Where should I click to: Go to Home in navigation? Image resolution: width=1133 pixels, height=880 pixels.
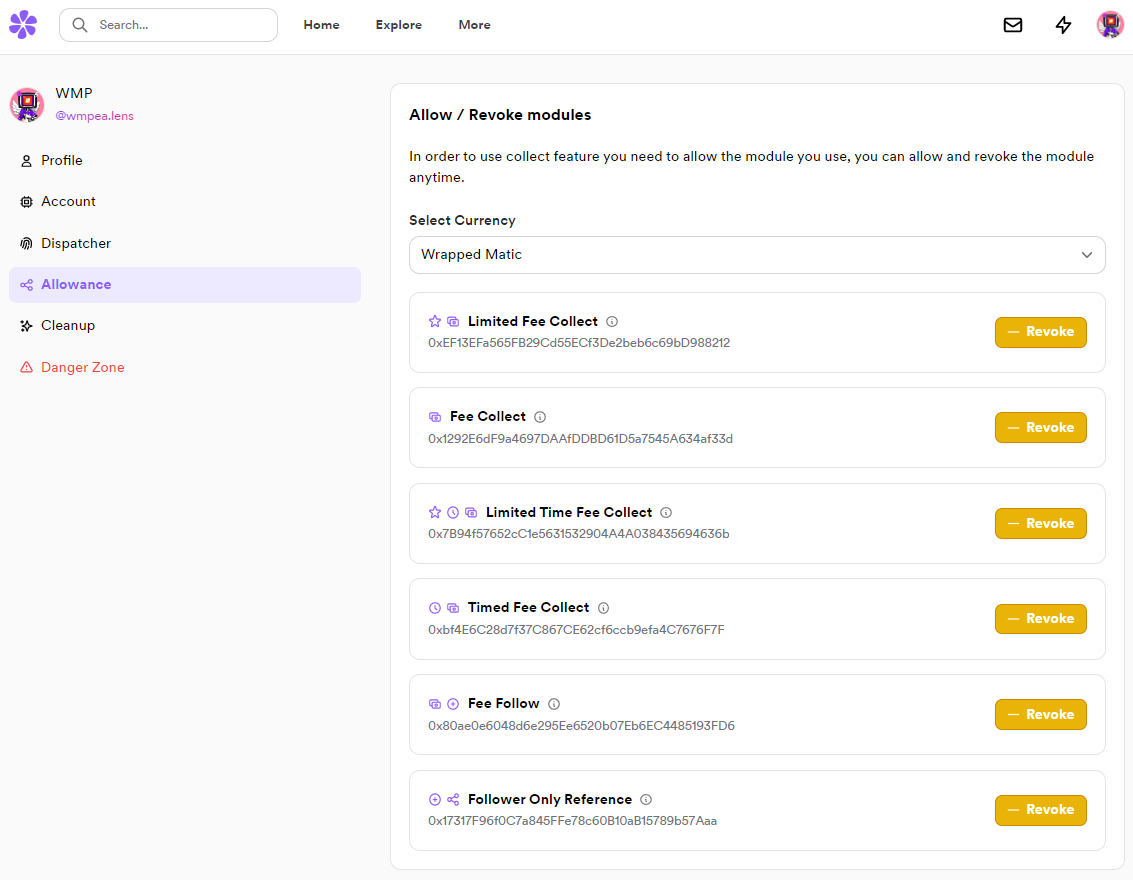[x=321, y=25]
